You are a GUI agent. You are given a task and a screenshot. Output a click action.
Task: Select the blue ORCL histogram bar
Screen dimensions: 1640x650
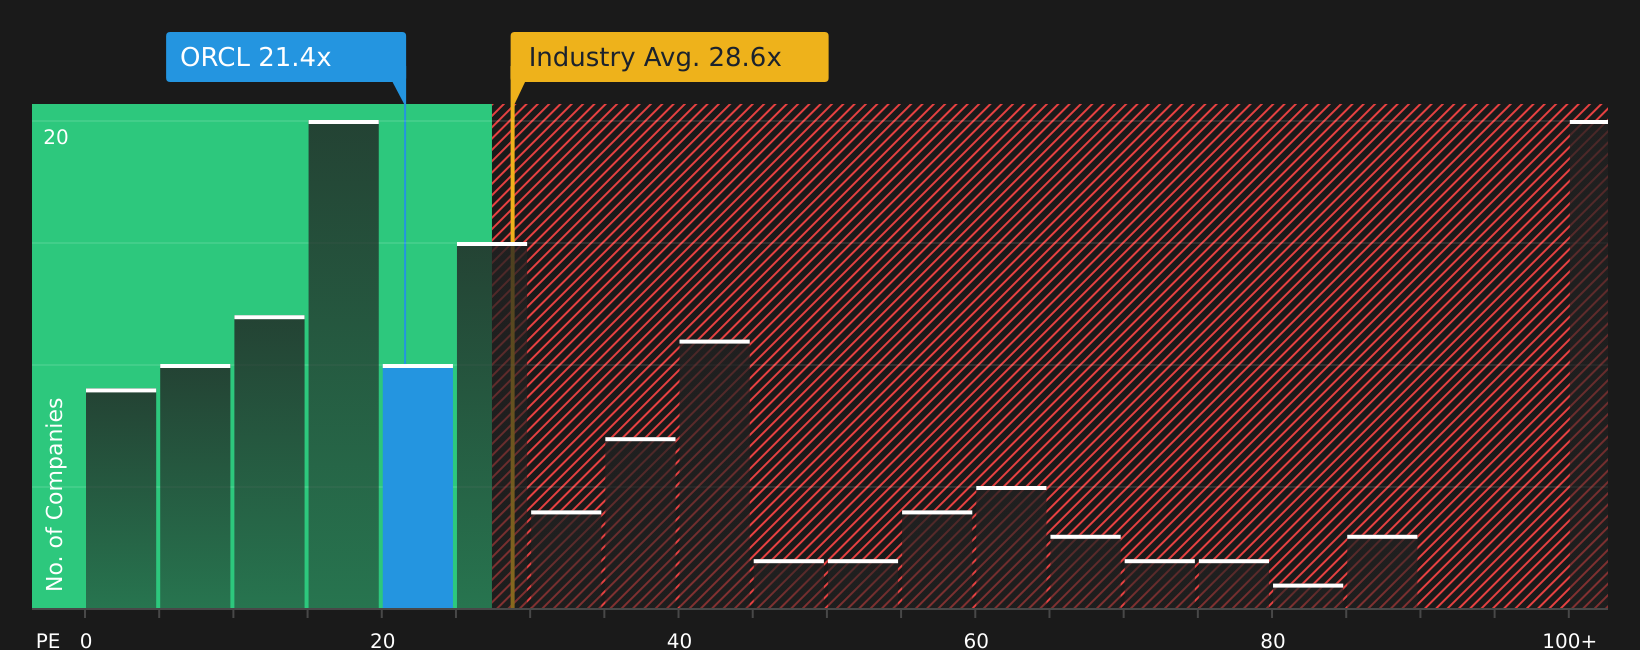pyautogui.click(x=418, y=486)
